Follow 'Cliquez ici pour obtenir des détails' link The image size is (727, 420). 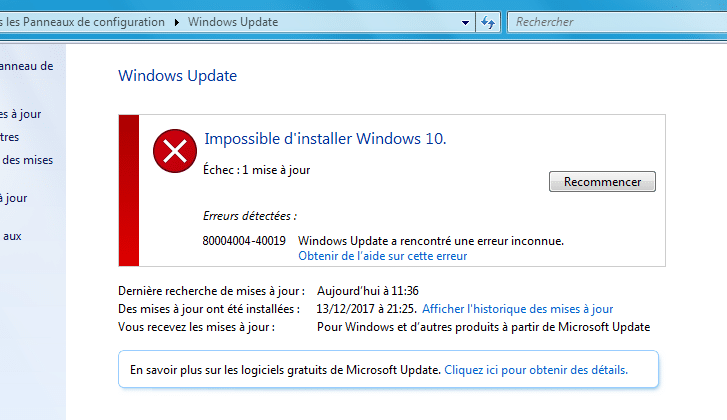[x=536, y=370]
